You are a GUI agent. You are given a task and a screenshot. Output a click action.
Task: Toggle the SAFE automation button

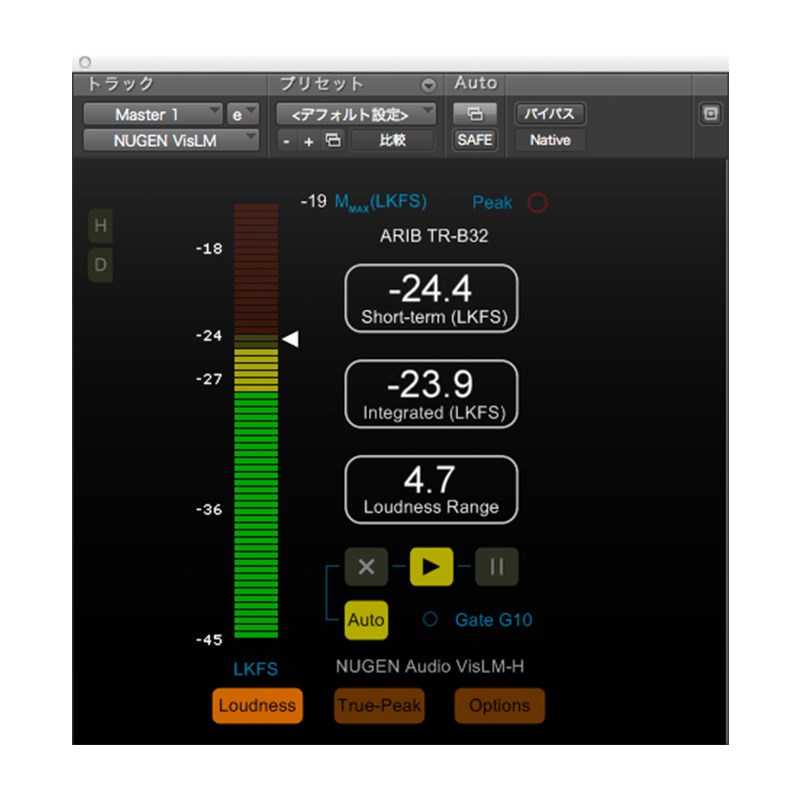point(475,140)
